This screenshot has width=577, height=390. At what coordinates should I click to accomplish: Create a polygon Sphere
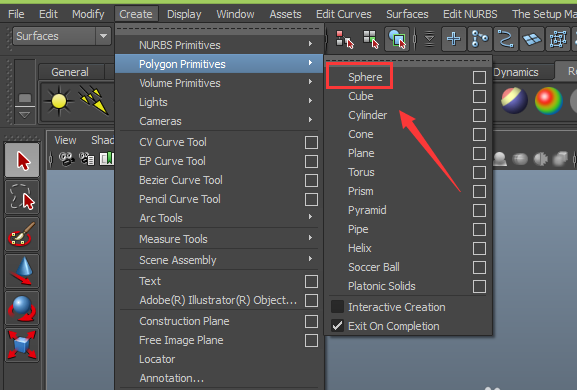365,77
